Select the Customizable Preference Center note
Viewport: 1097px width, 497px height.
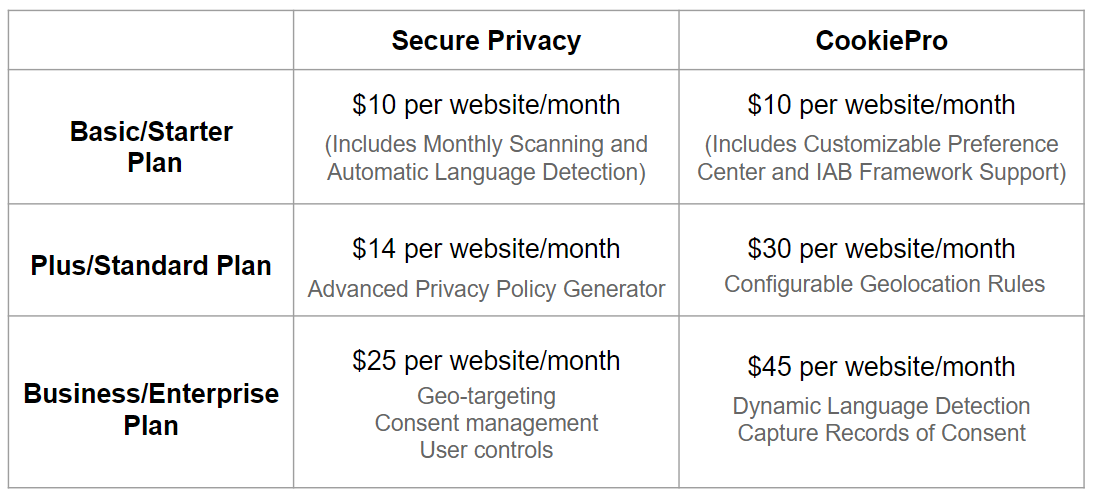pos(882,158)
